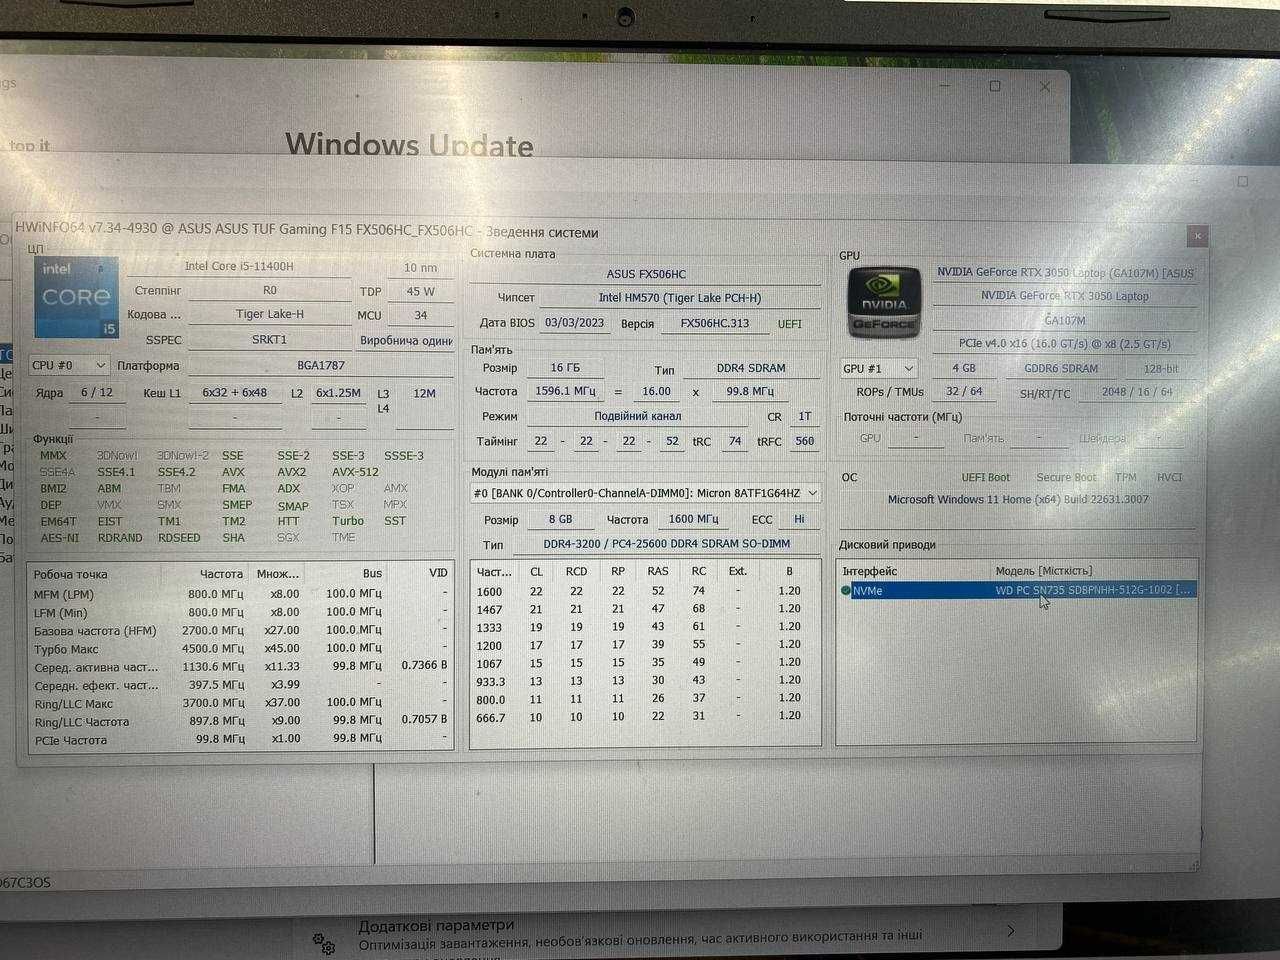Click the Microsoft Windows 11 Home OS text
This screenshot has height=960, width=1280.
(1018, 500)
